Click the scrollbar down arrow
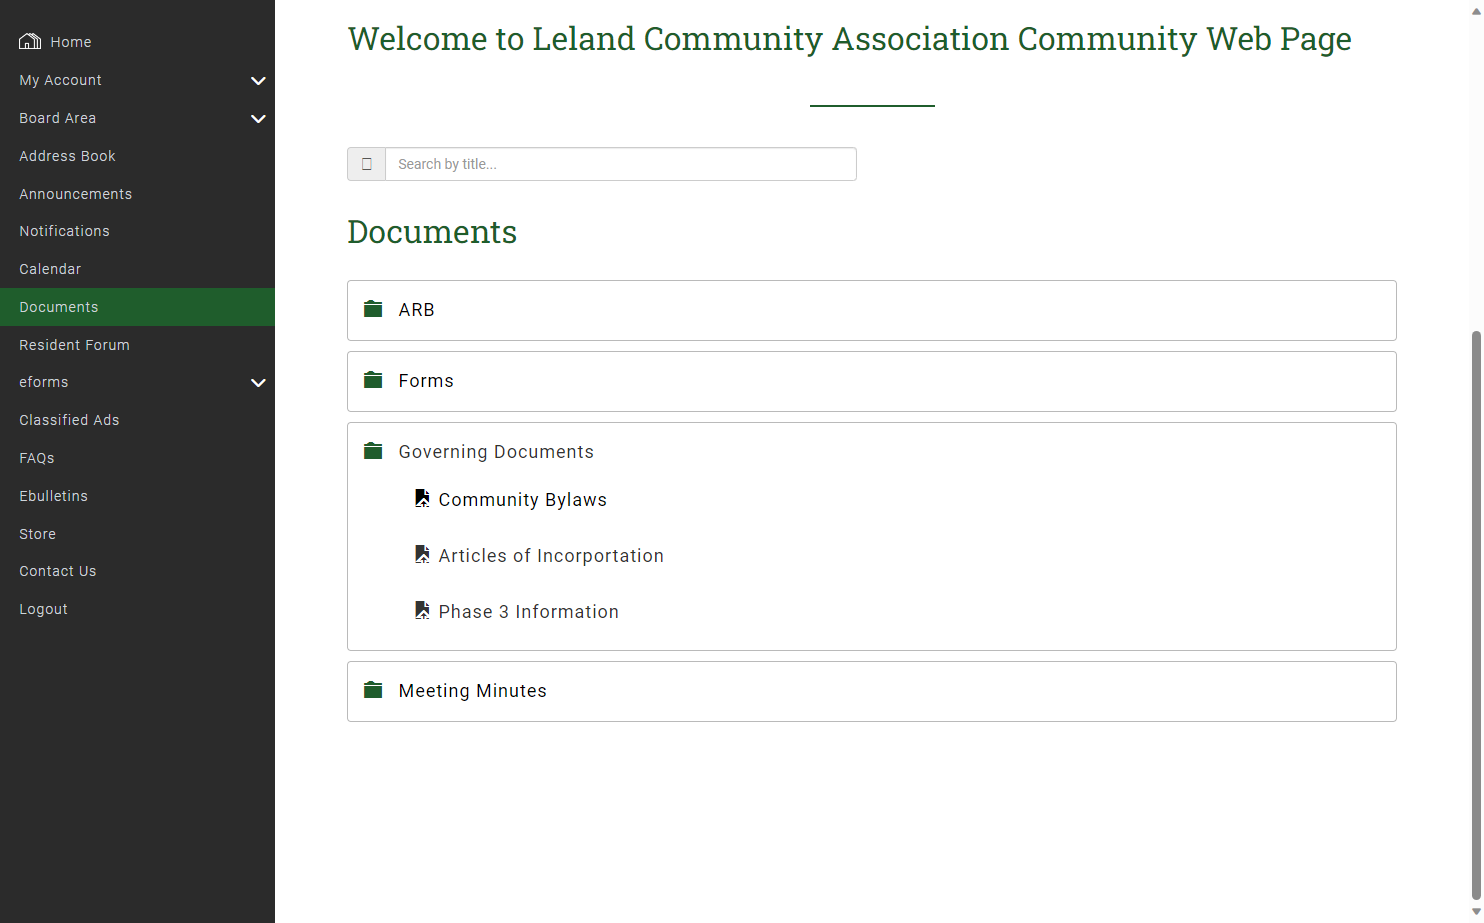 click(1476, 912)
